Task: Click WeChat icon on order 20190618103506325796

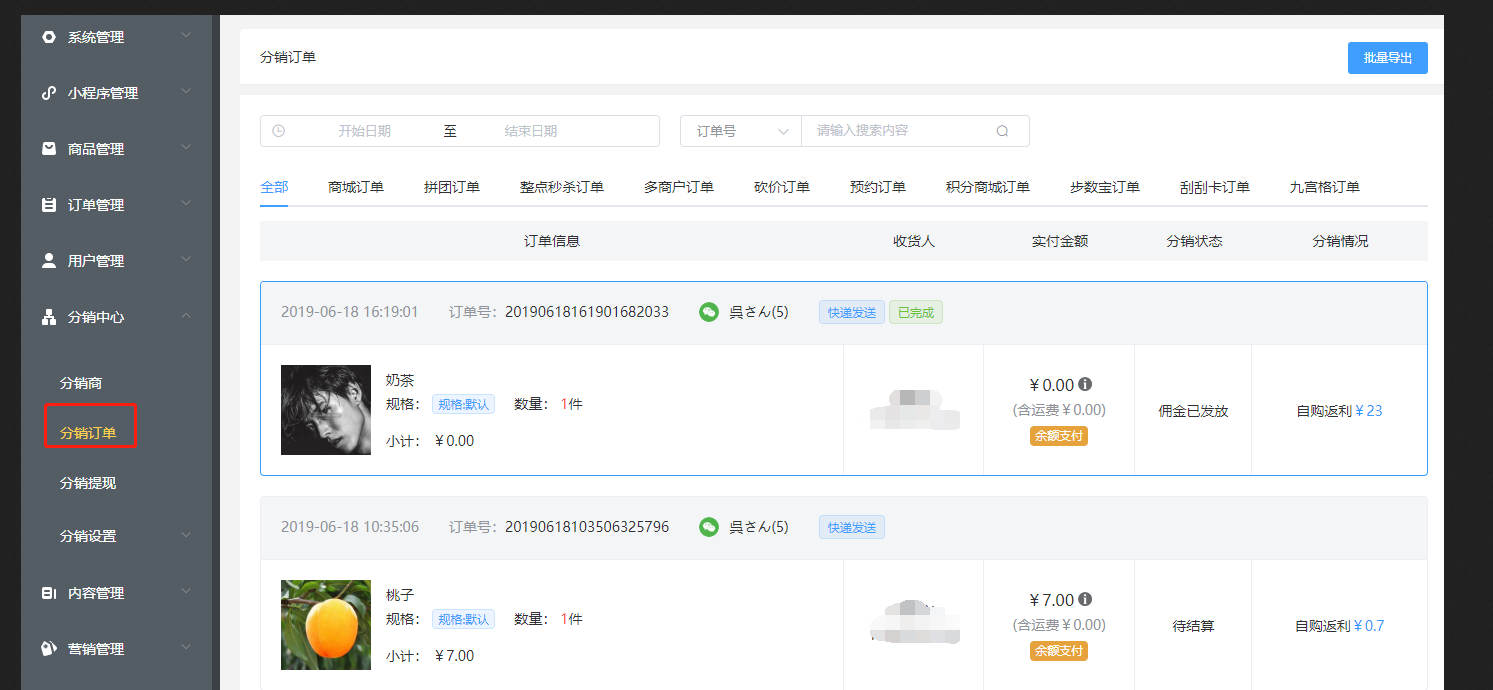Action: click(x=709, y=527)
